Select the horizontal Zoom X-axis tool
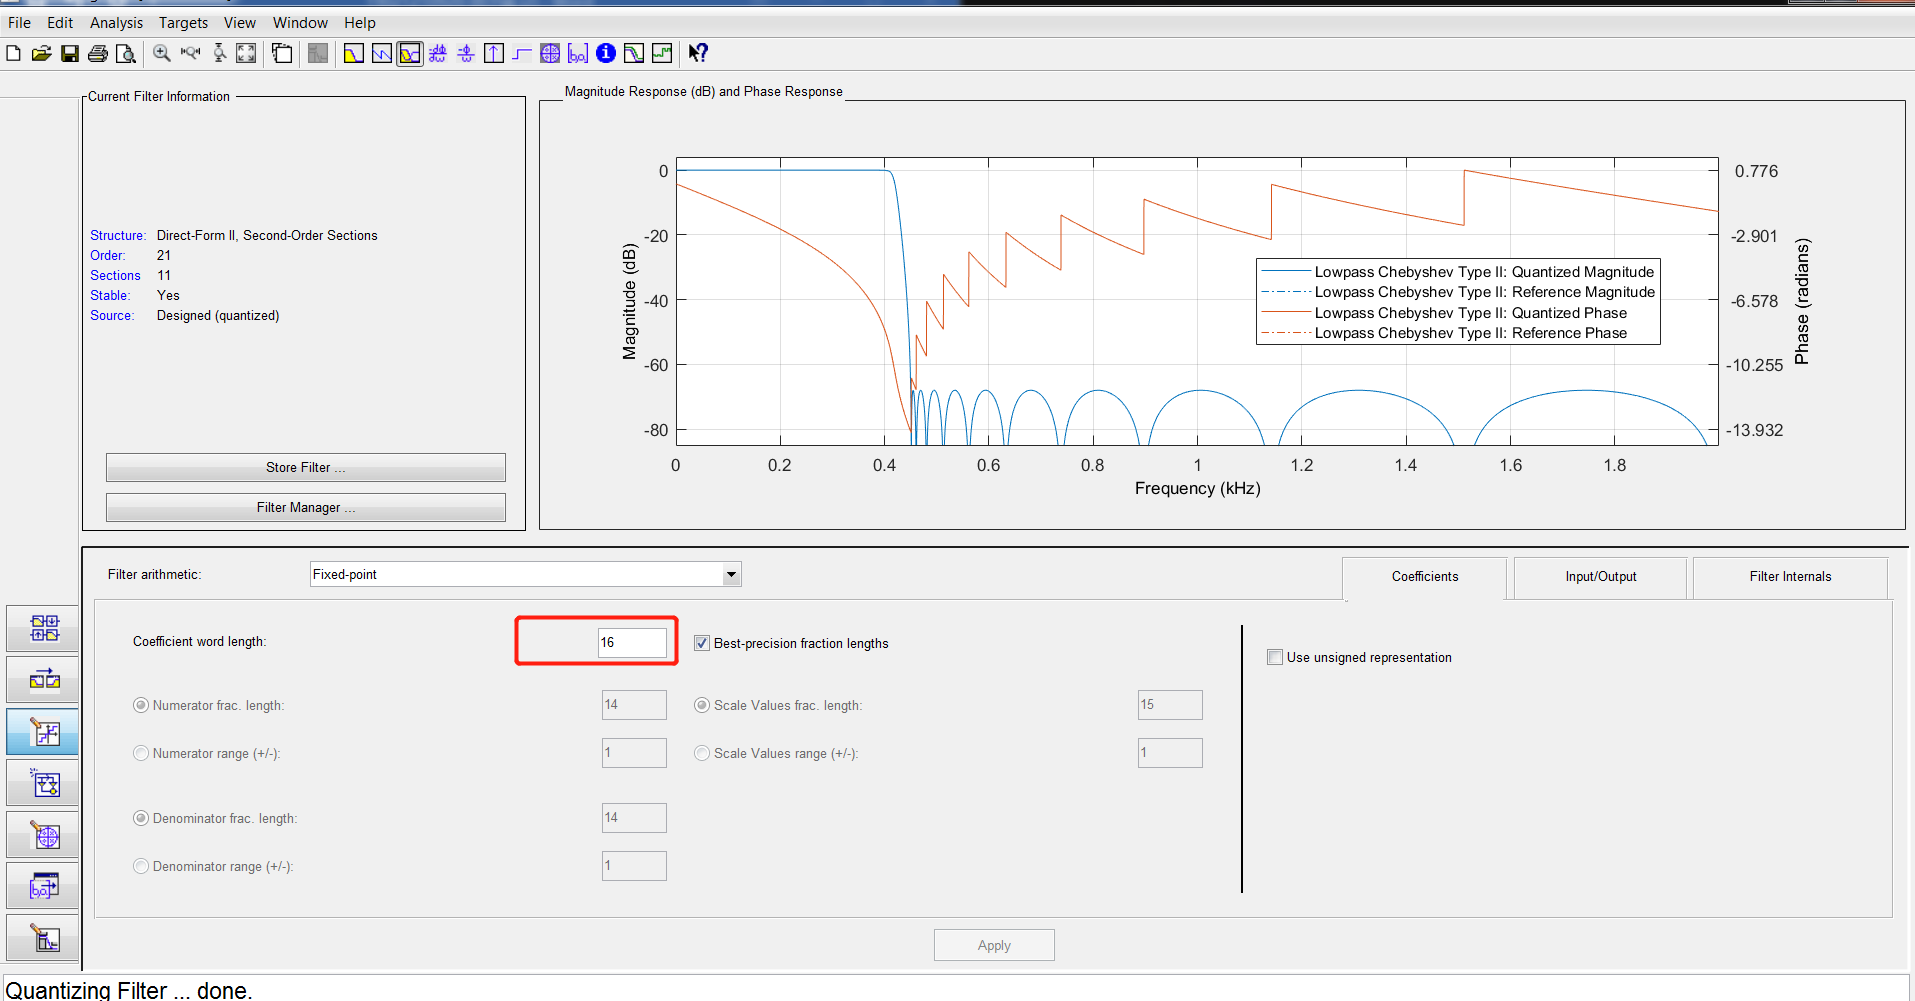 [190, 53]
